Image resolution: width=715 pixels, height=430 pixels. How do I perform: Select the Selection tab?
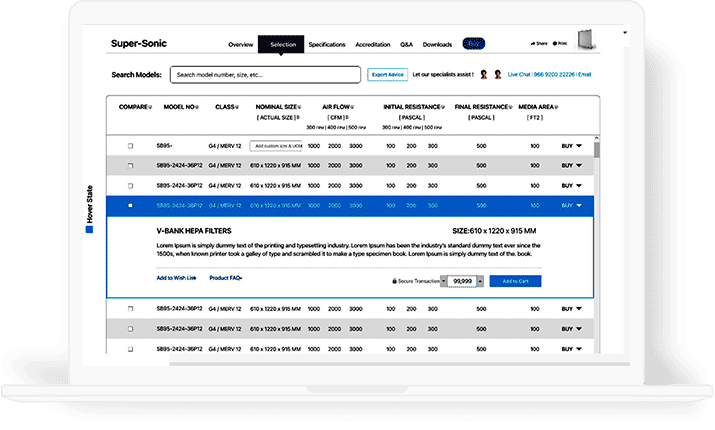coord(281,44)
